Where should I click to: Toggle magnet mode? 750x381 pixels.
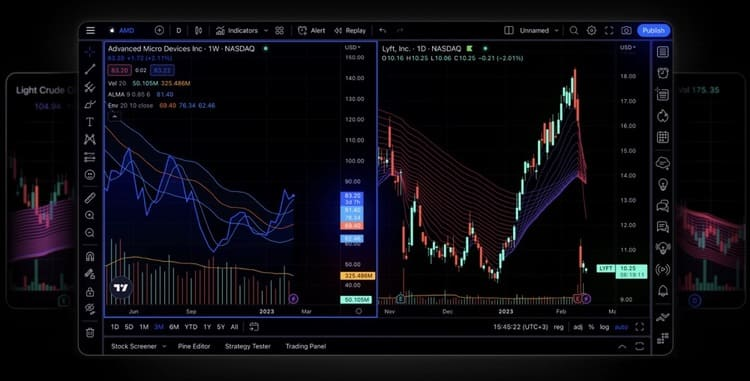(90, 256)
